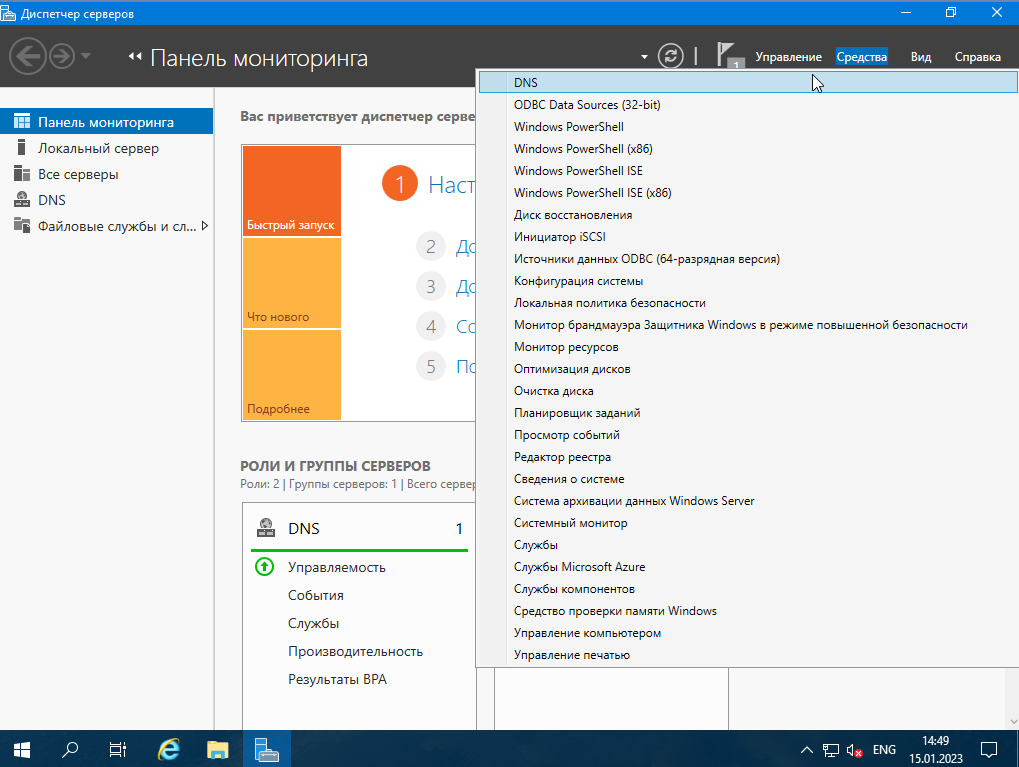
Task: Open События in the DNS tile
Action: coord(316,595)
